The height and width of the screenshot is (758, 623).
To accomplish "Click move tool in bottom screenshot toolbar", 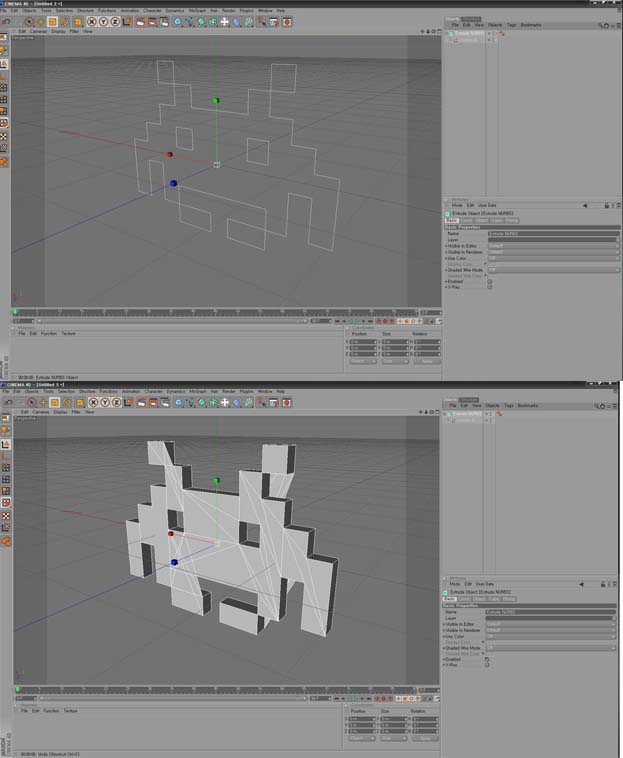I will pyautogui.click(x=43, y=402).
